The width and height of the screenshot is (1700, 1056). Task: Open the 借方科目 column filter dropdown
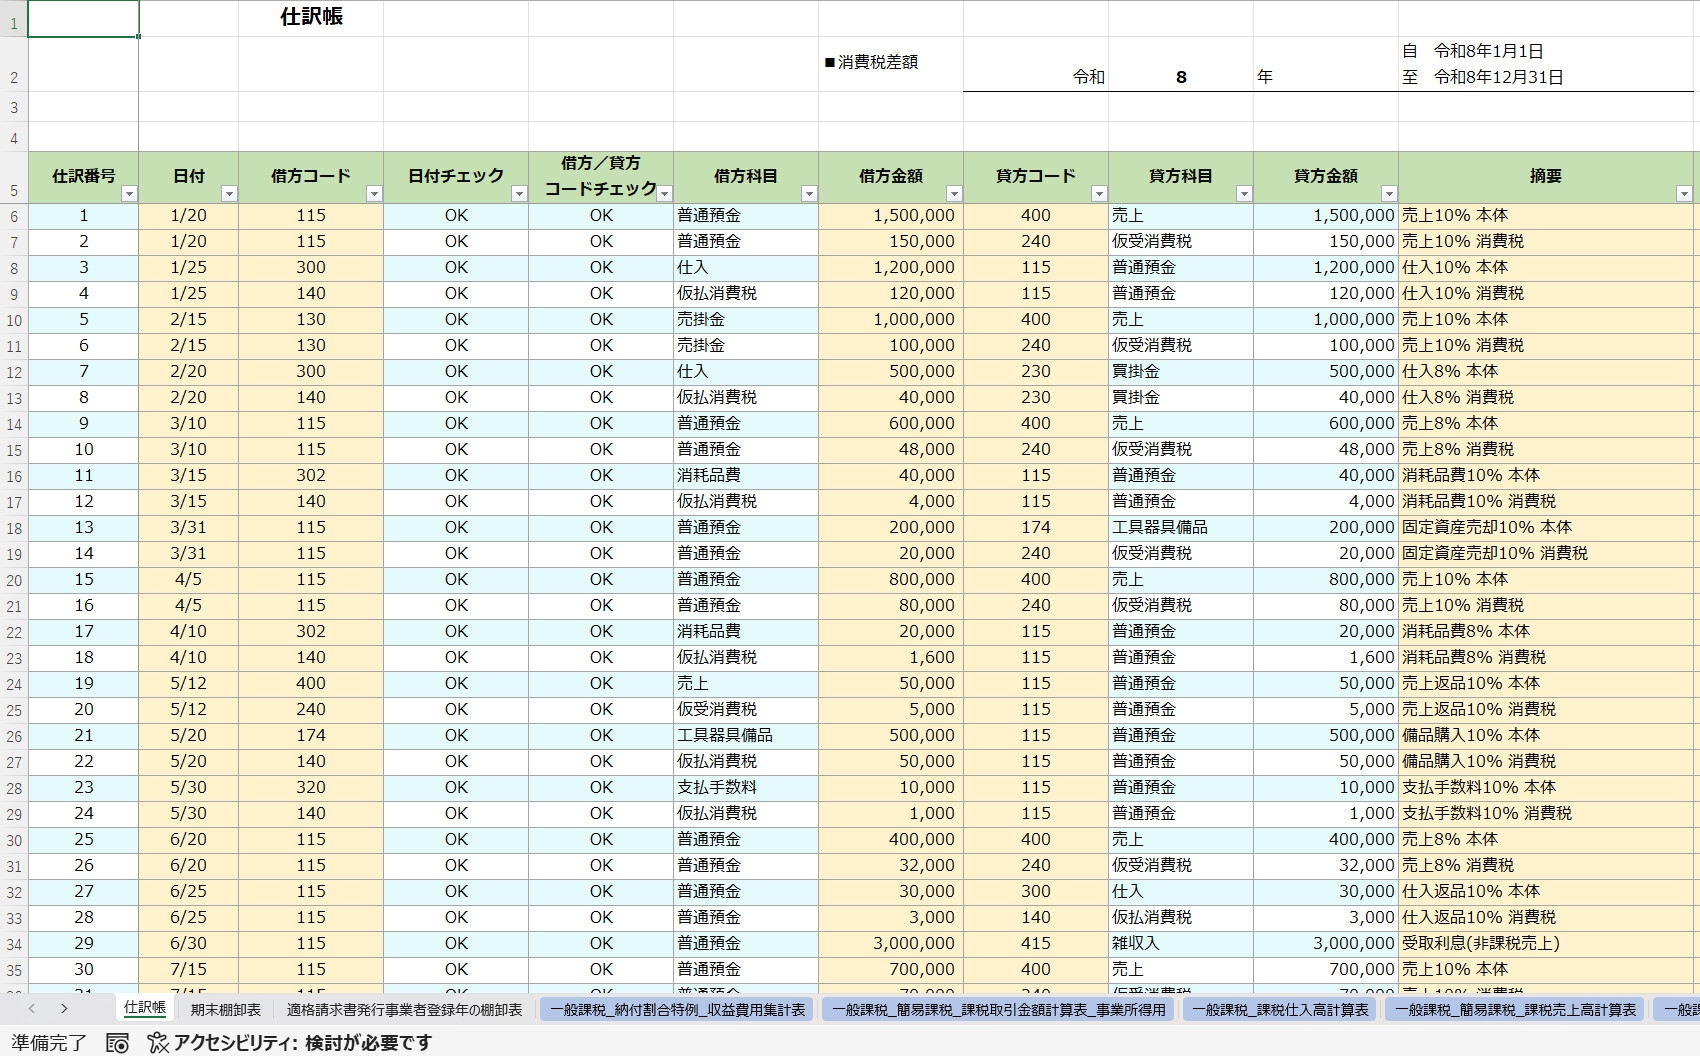click(809, 194)
